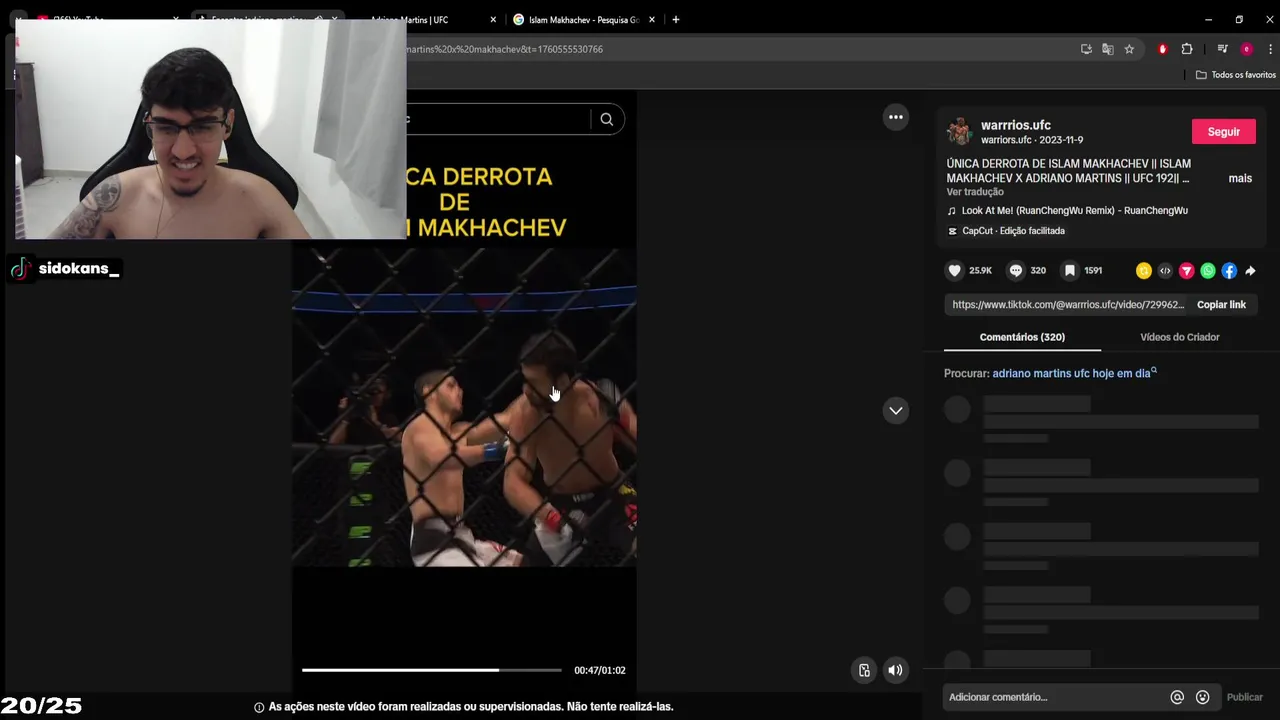
Task: Click the Publicar button
Action: pos(1244,697)
